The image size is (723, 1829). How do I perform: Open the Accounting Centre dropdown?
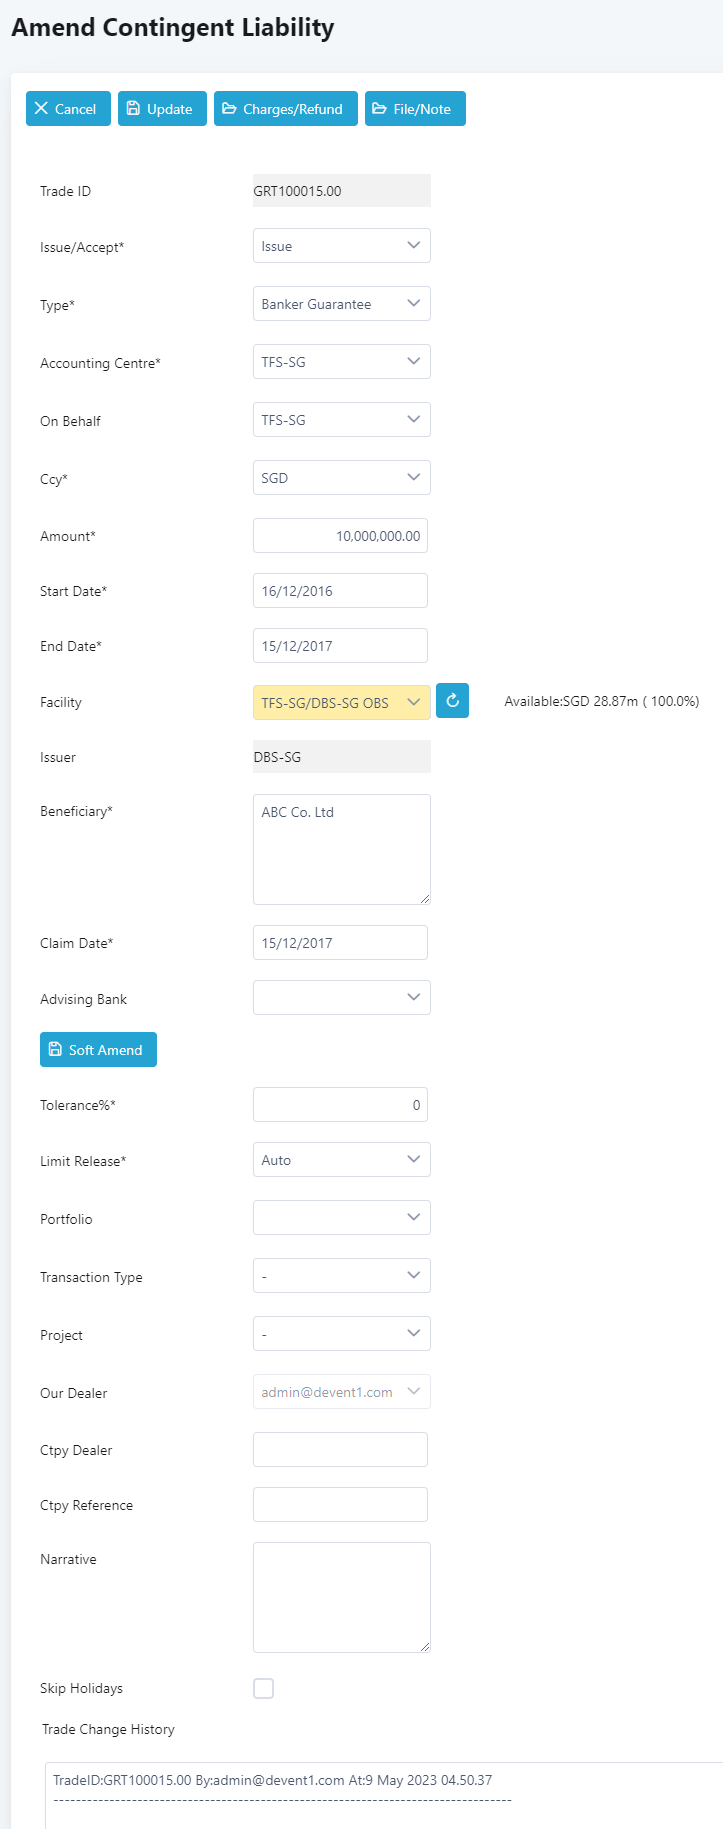point(341,362)
